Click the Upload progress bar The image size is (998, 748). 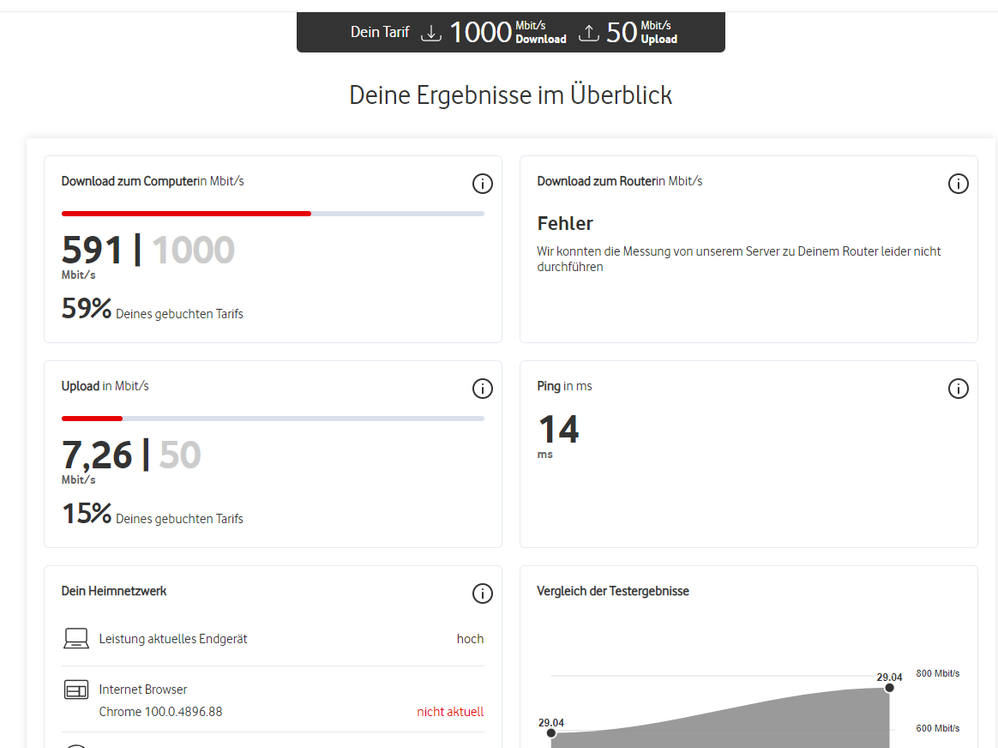(273, 418)
